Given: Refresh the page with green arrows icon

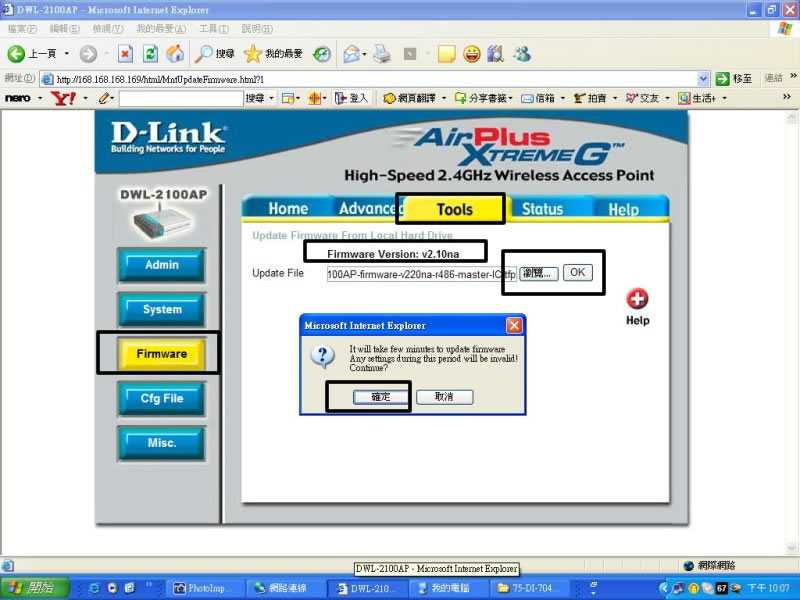Looking at the screenshot, I should click(151, 54).
